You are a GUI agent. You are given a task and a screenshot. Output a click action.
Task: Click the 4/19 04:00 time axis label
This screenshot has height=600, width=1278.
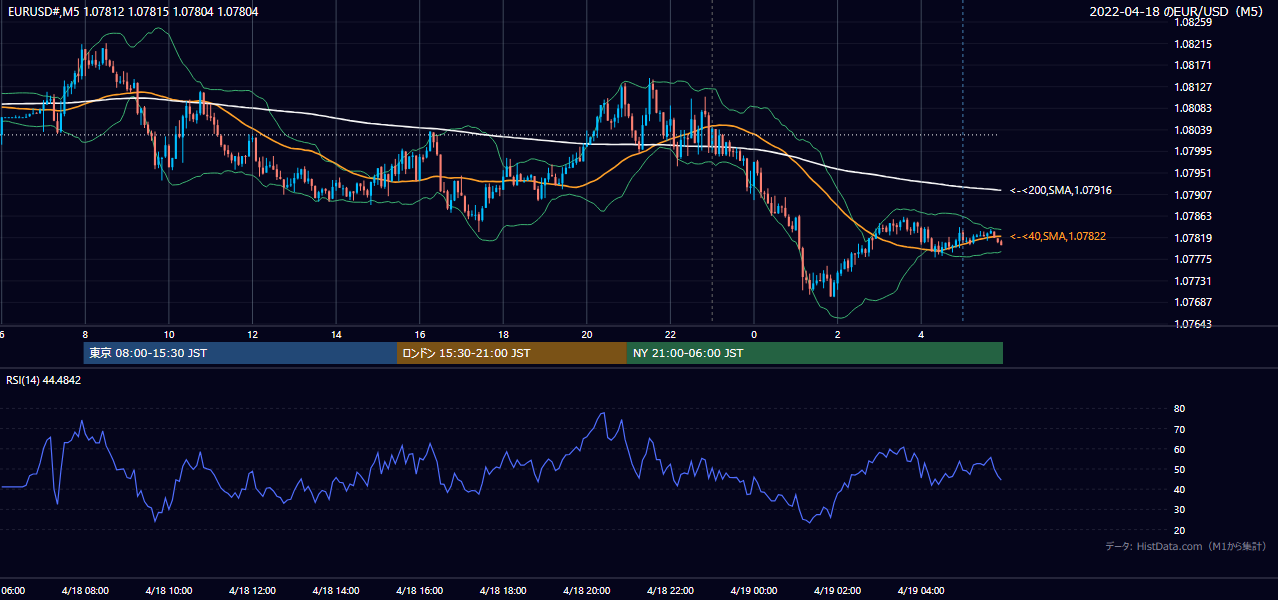click(x=921, y=591)
